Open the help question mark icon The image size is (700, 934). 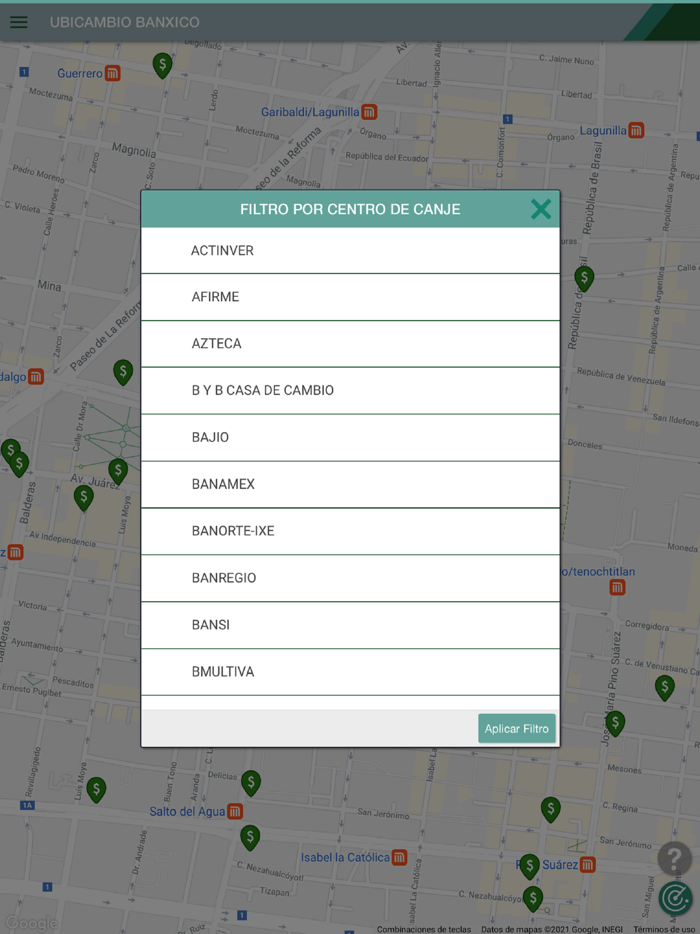(x=674, y=858)
